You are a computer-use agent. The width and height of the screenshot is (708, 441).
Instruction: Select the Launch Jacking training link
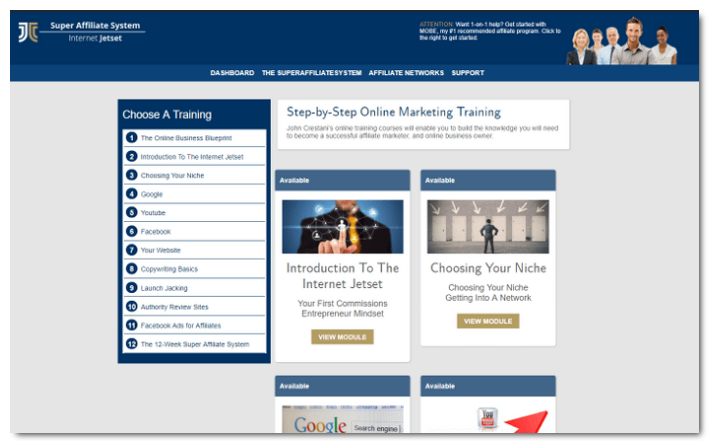(x=164, y=288)
